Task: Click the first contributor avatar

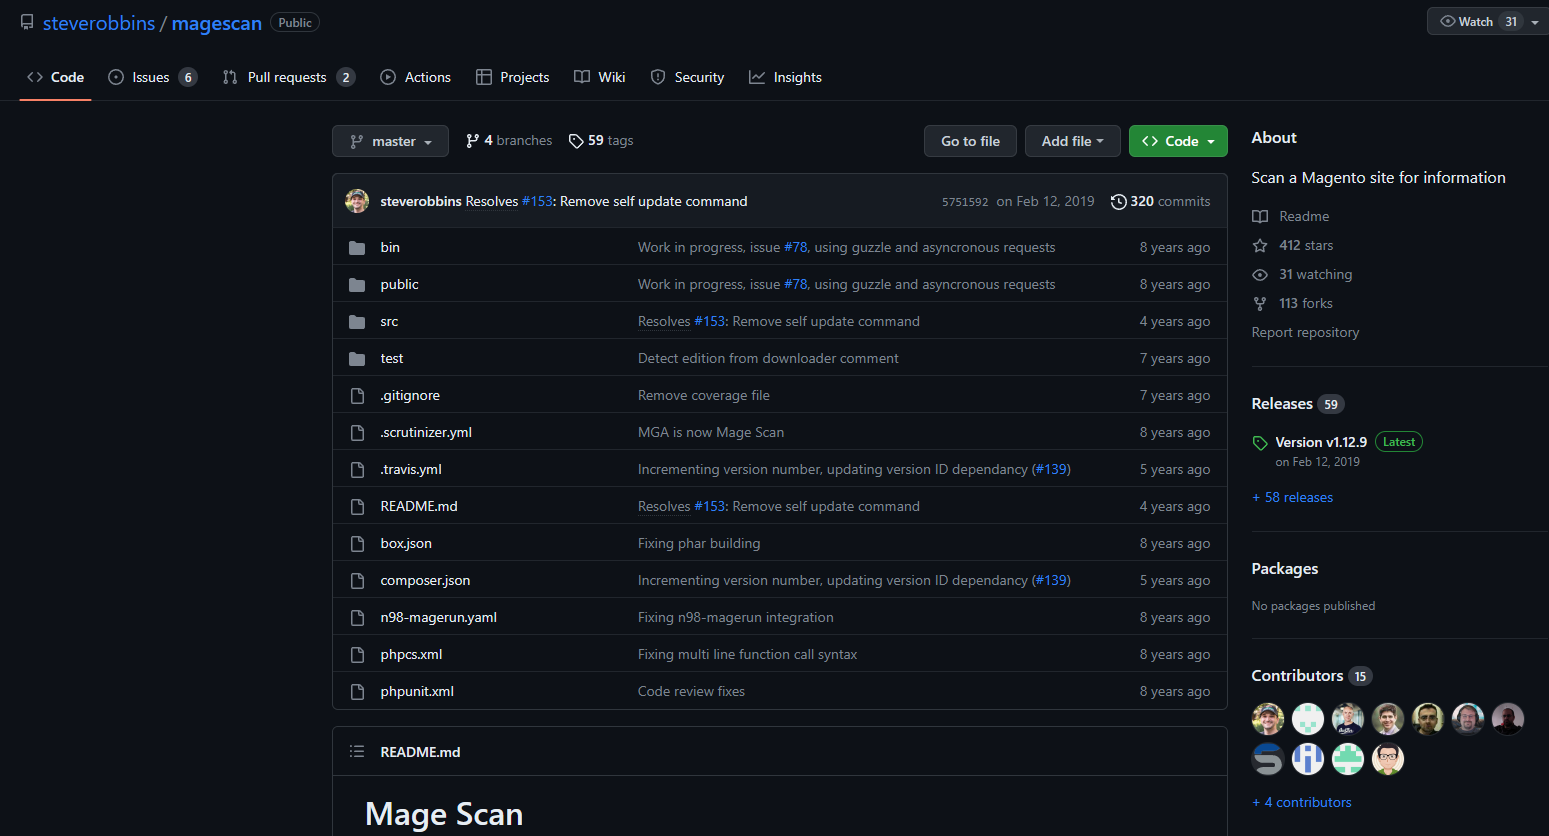Action: coord(1268,719)
